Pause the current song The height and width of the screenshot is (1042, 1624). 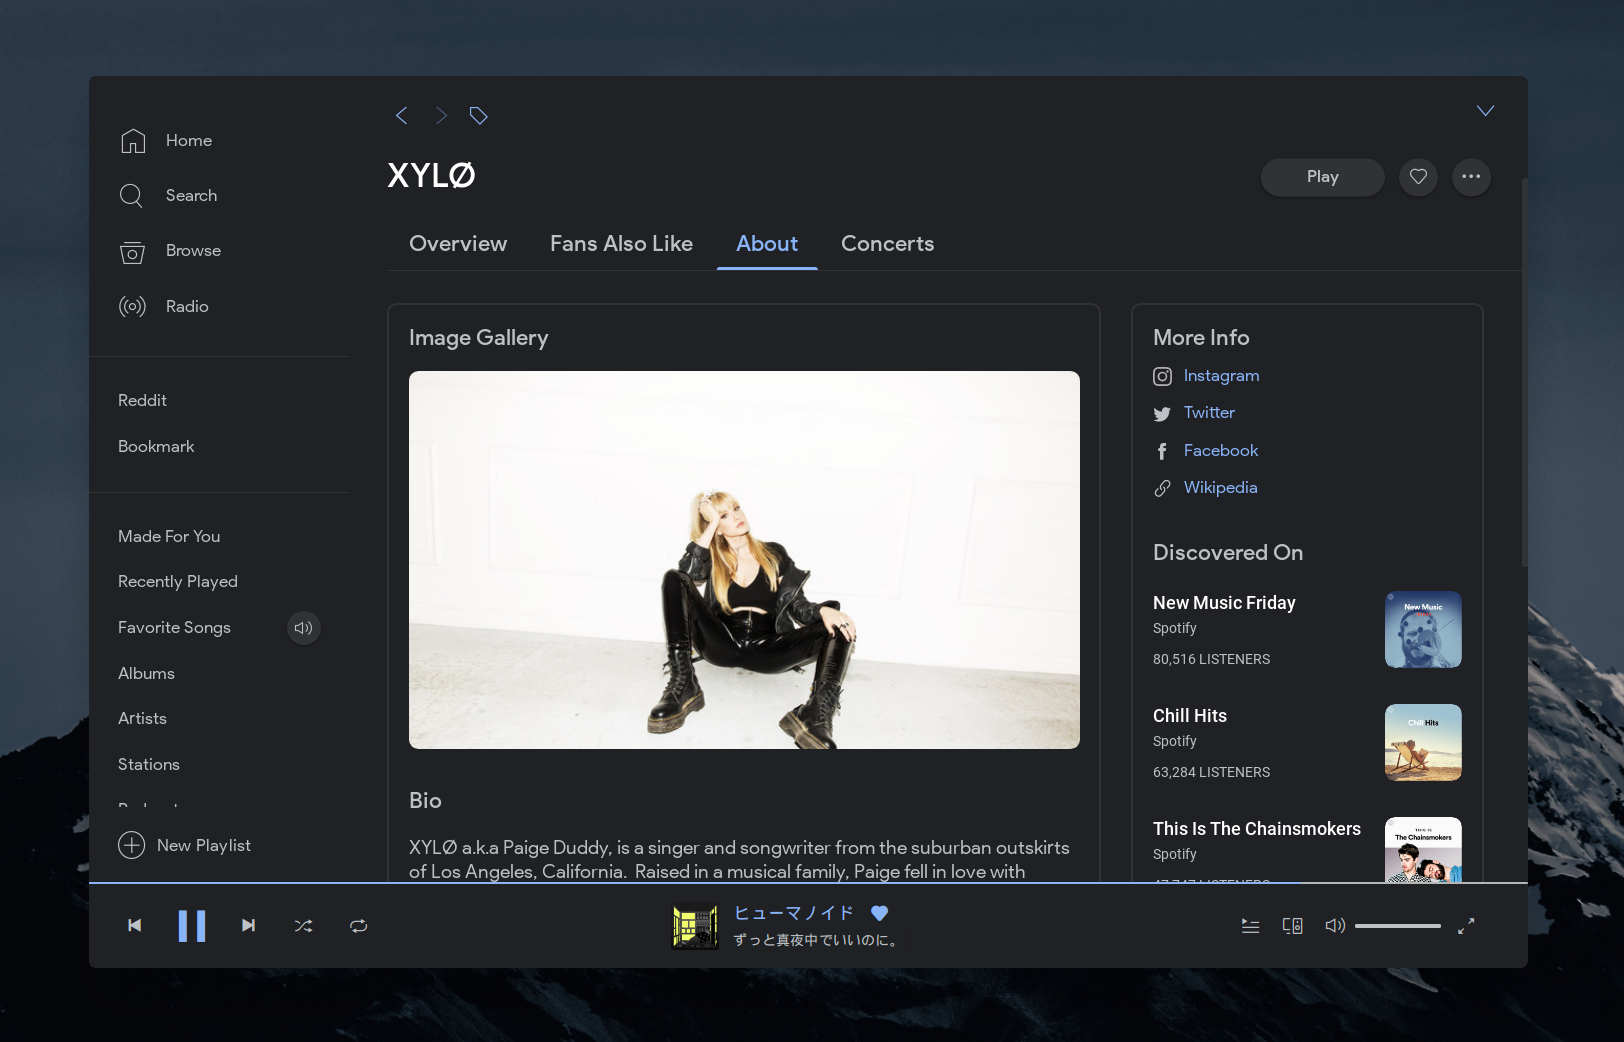pos(191,926)
